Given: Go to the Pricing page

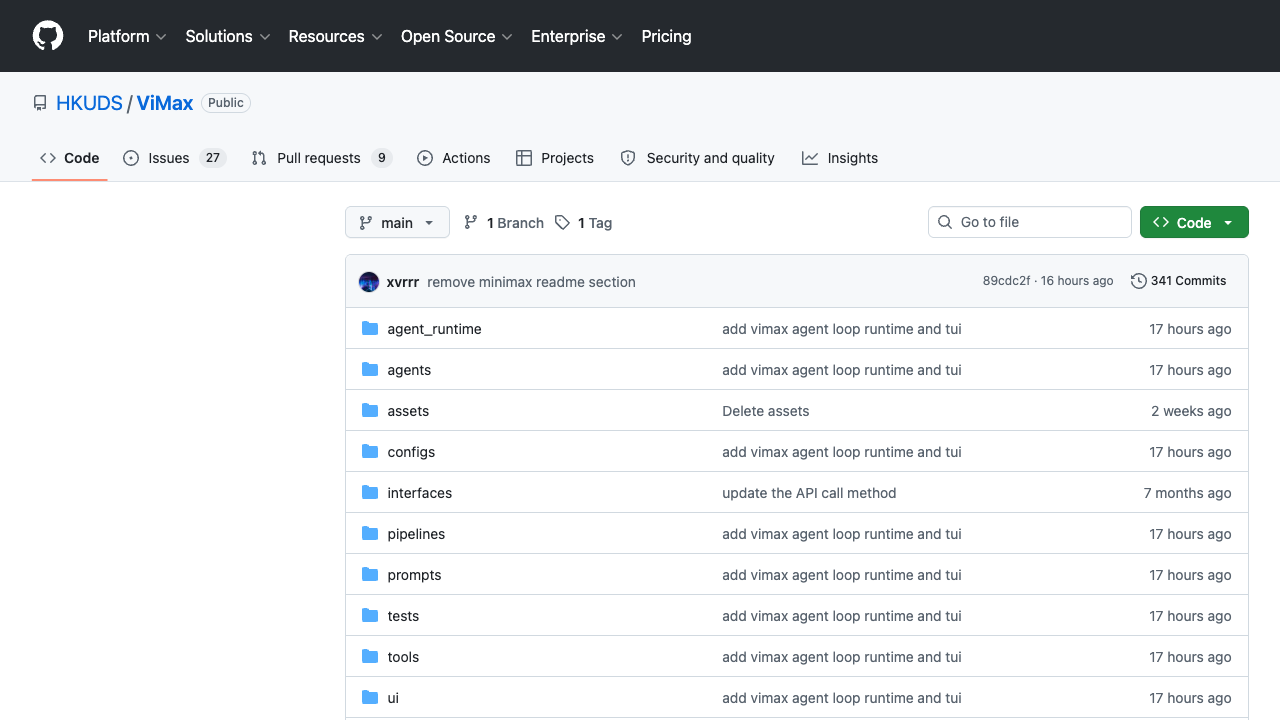Looking at the screenshot, I should pyautogui.click(x=666, y=36).
